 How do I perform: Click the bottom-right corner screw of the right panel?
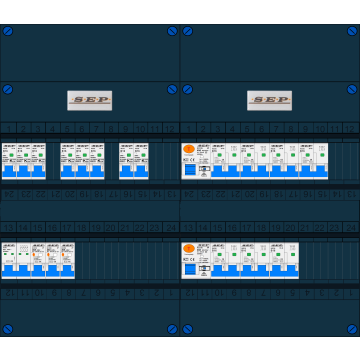(x=352, y=329)
